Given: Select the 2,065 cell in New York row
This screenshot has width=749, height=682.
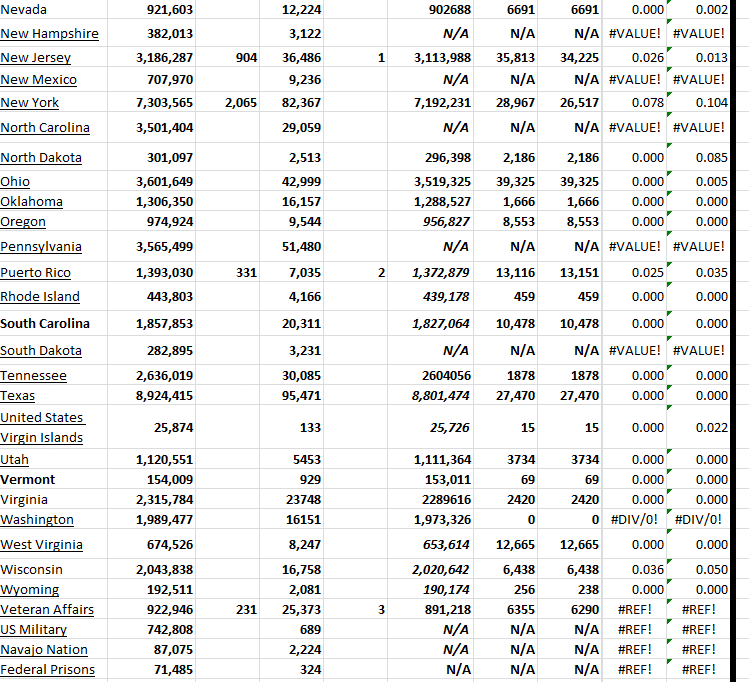Looking at the screenshot, I should point(227,103).
